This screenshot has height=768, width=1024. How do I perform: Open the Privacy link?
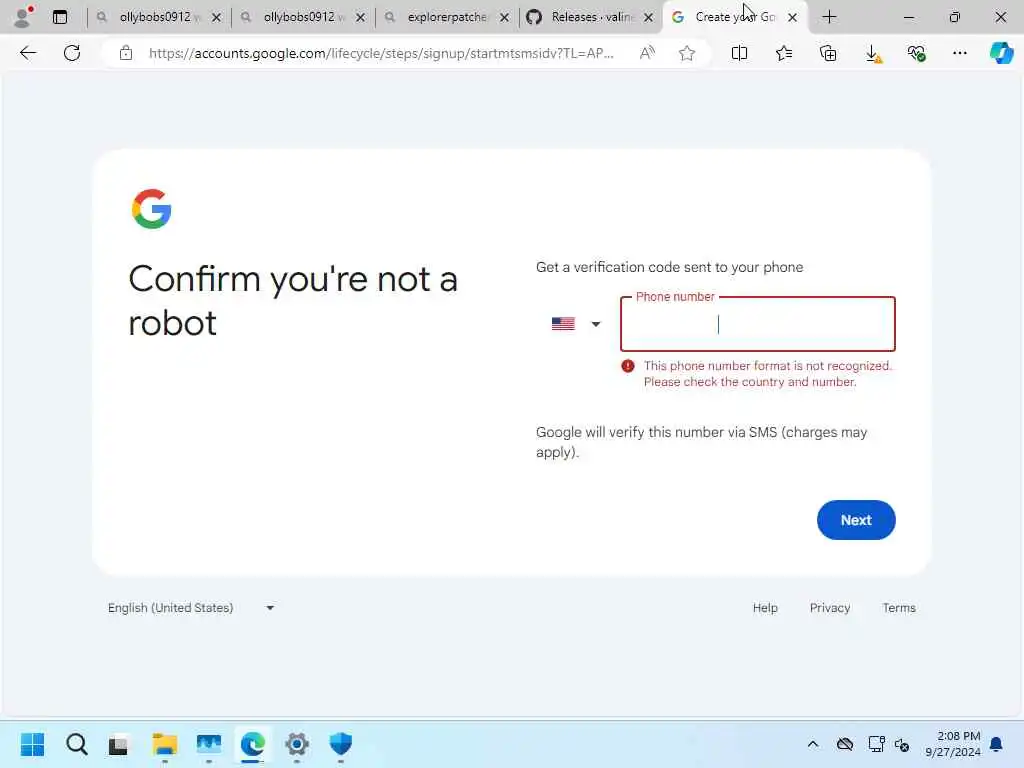829,608
